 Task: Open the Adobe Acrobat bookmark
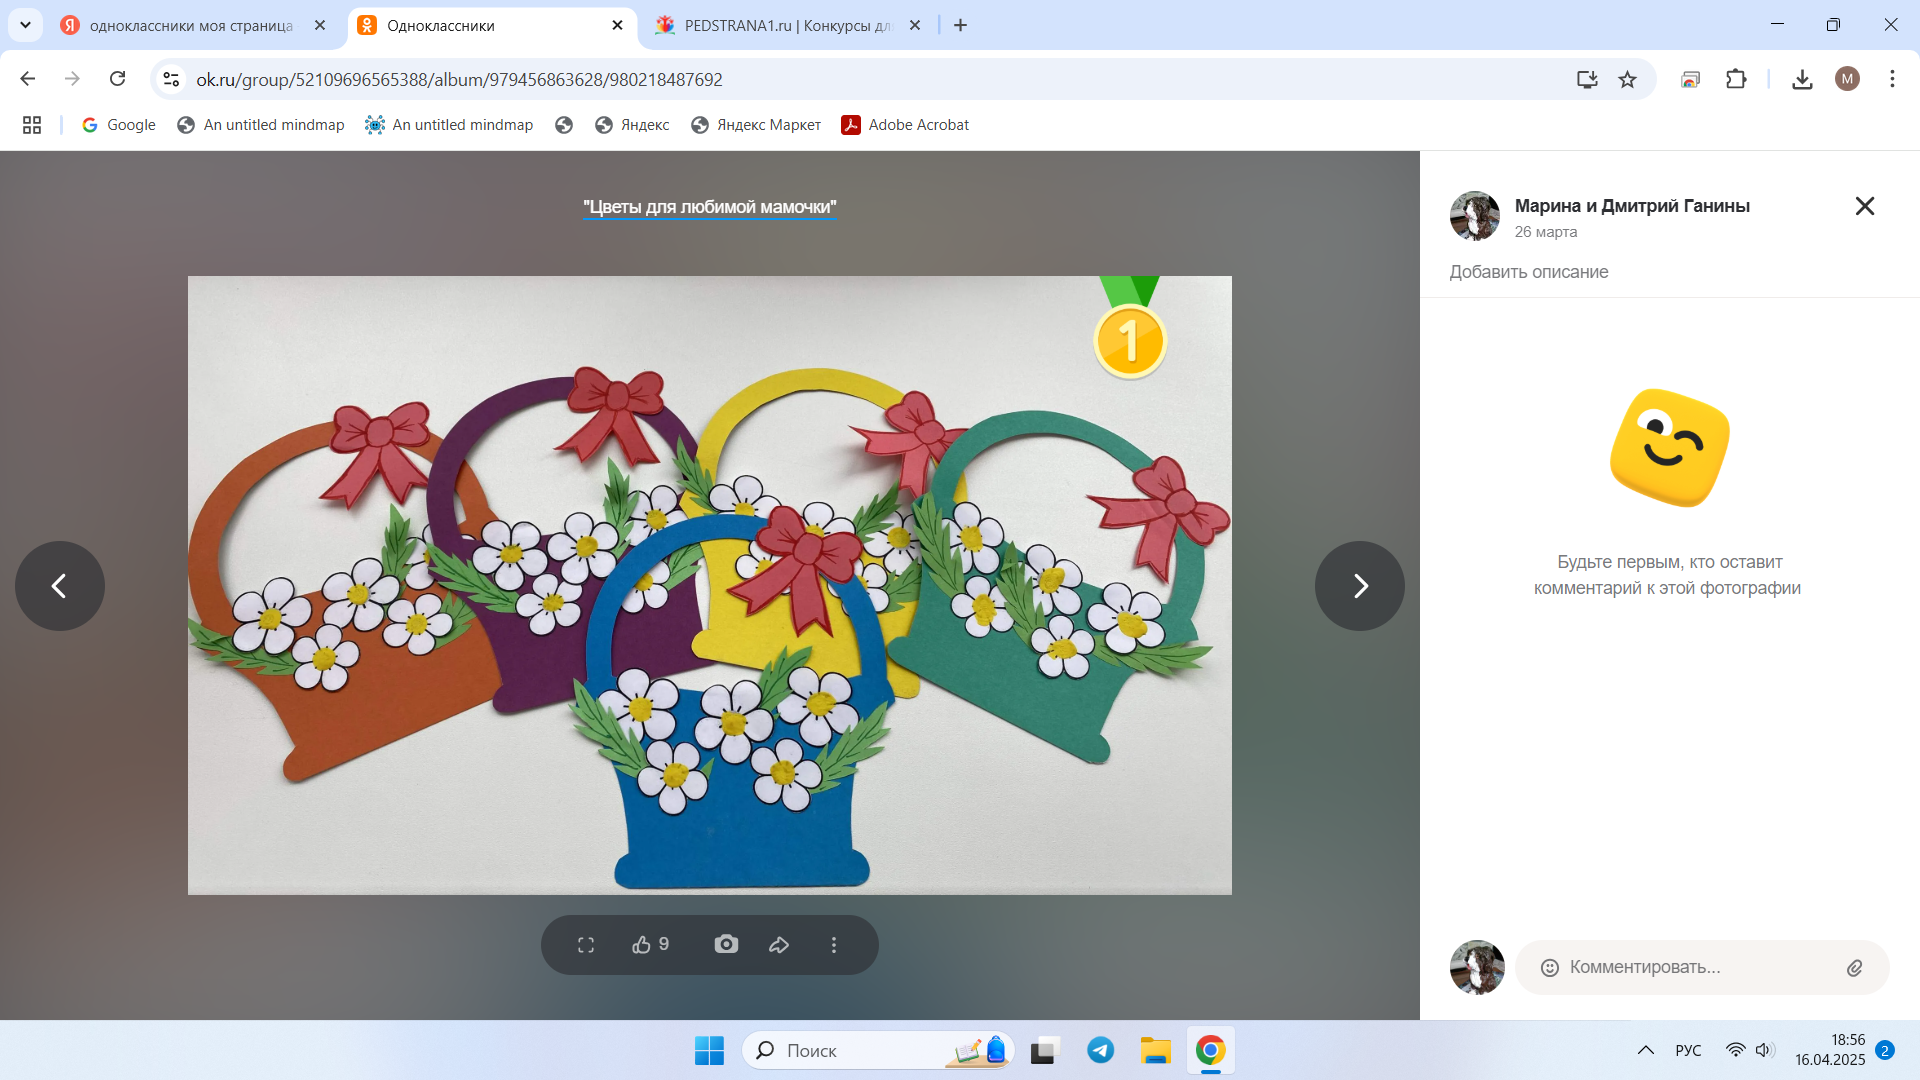[906, 125]
